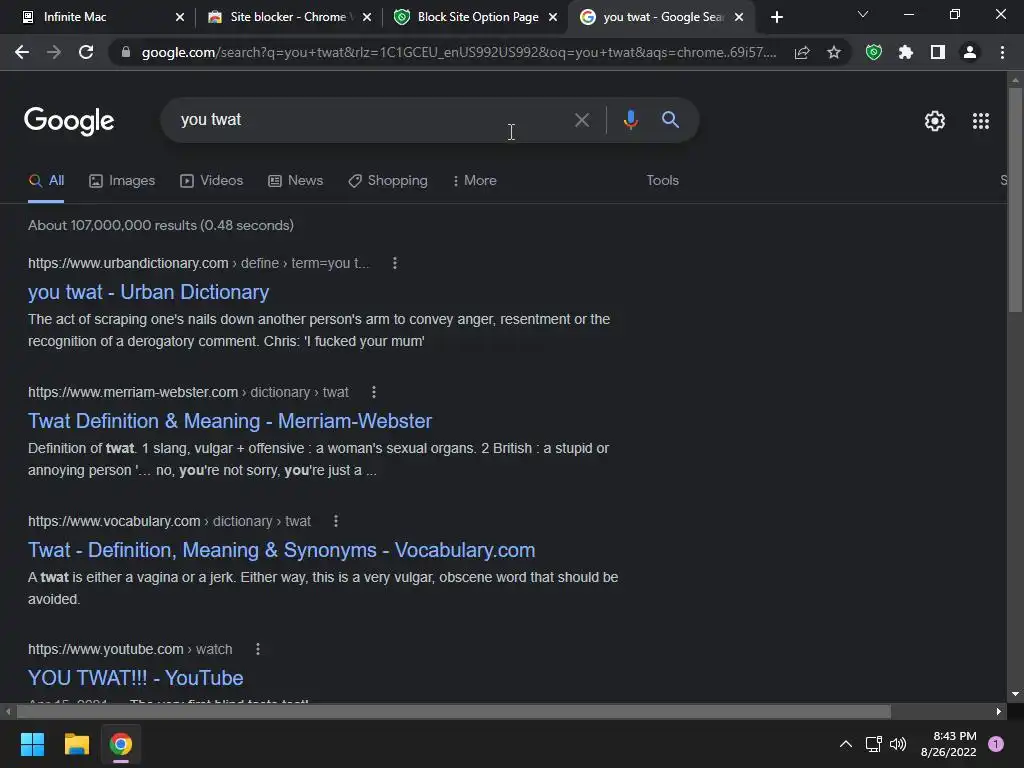Viewport: 1024px width, 768px height.
Task: Click the scroll right arrow
Action: [x=999, y=711]
